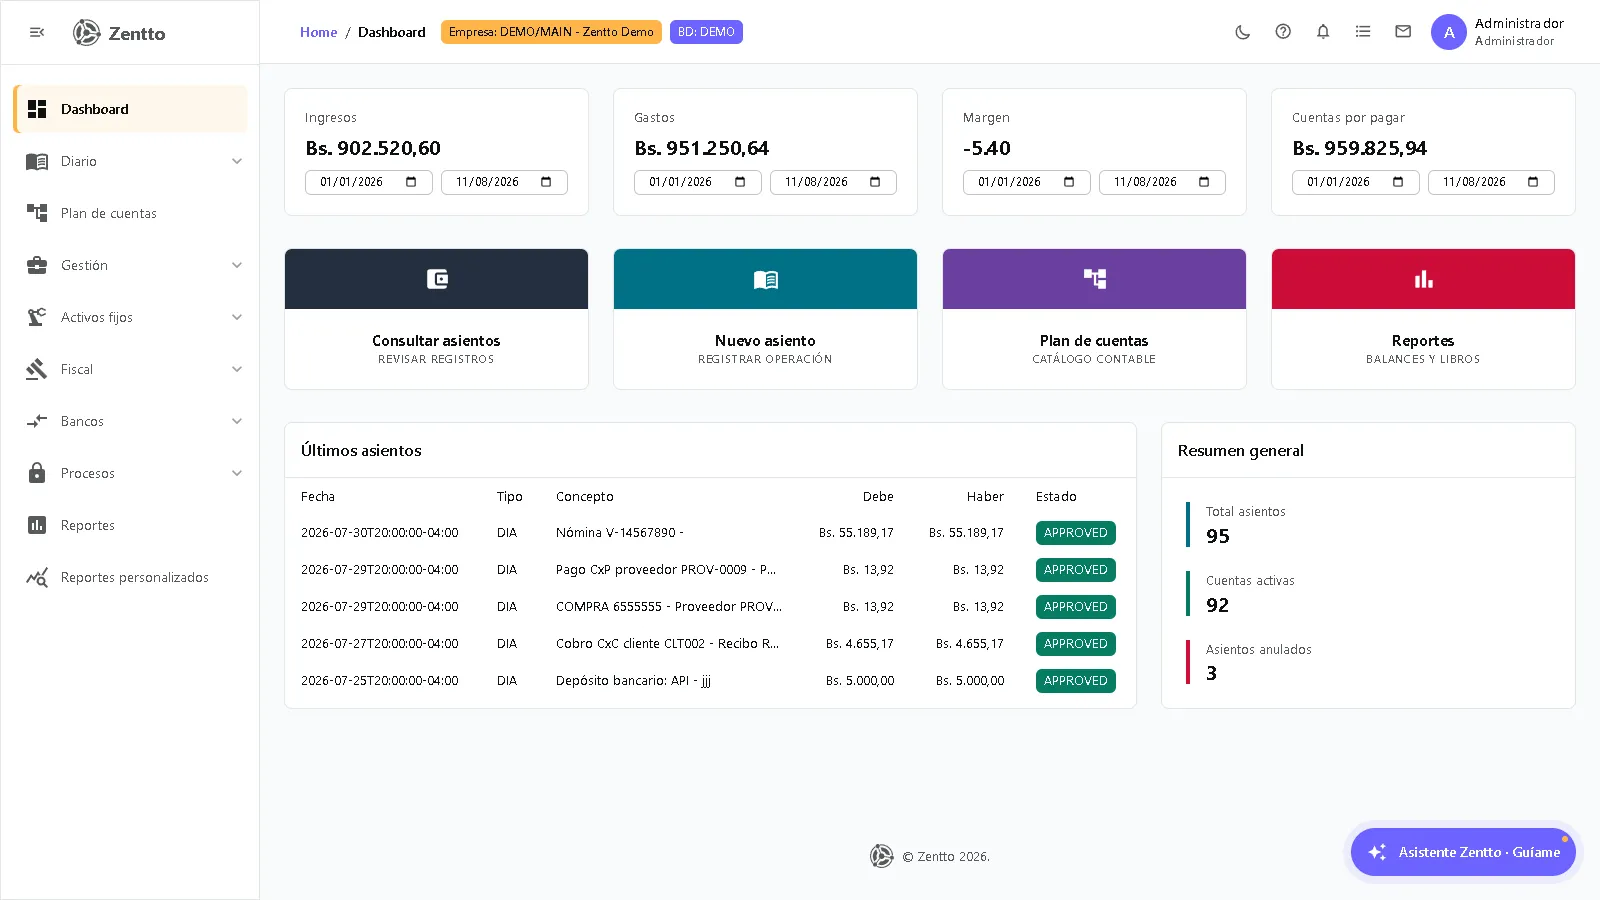Select the Cobro CxC cliente CLT002 concept
1600x900 pixels.
[x=667, y=644]
